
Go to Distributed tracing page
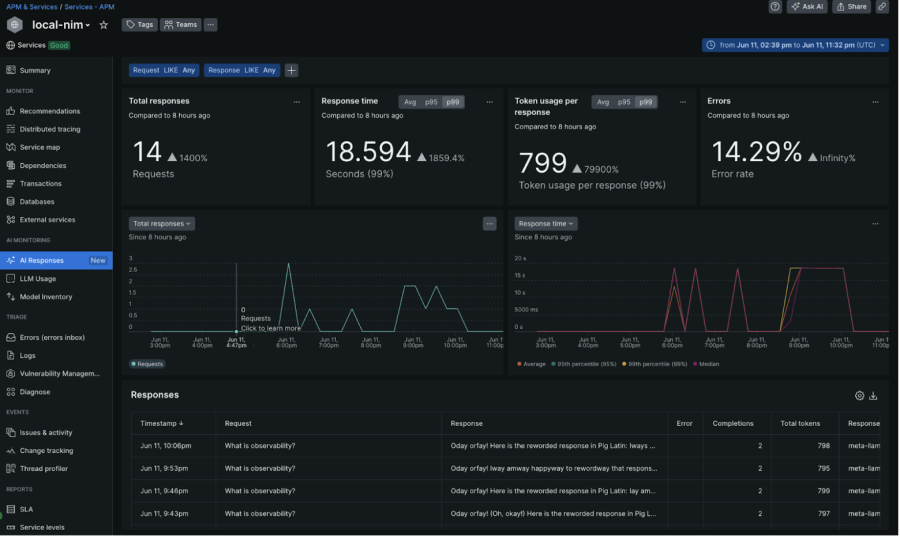point(50,129)
